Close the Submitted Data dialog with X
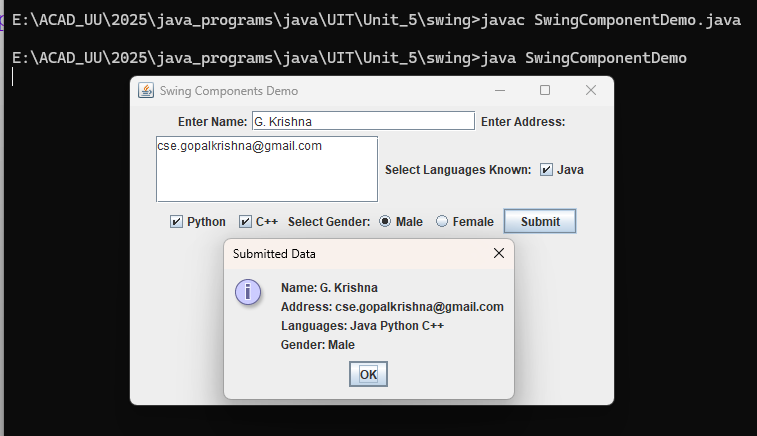757x436 pixels. point(499,253)
